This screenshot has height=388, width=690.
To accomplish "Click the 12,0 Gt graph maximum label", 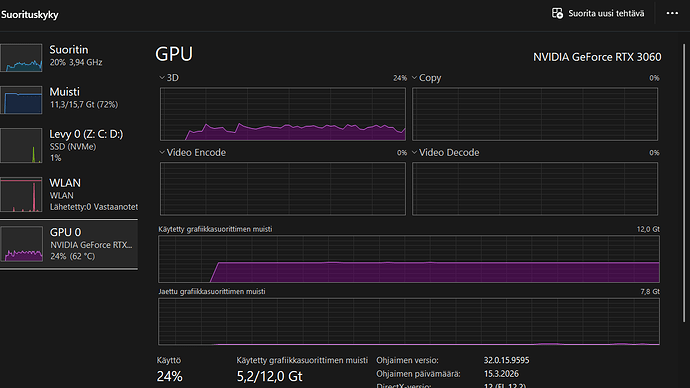I will coord(648,229).
